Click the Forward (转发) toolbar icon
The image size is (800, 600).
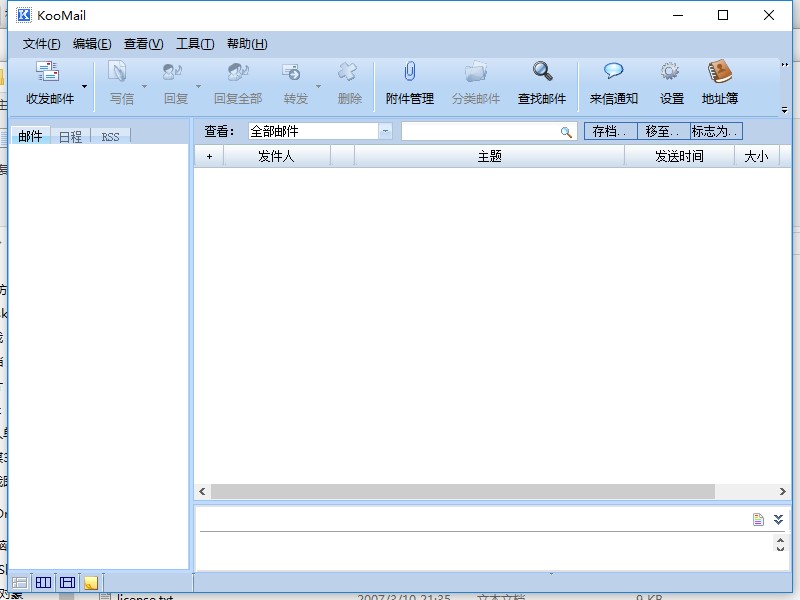pyautogui.click(x=292, y=72)
